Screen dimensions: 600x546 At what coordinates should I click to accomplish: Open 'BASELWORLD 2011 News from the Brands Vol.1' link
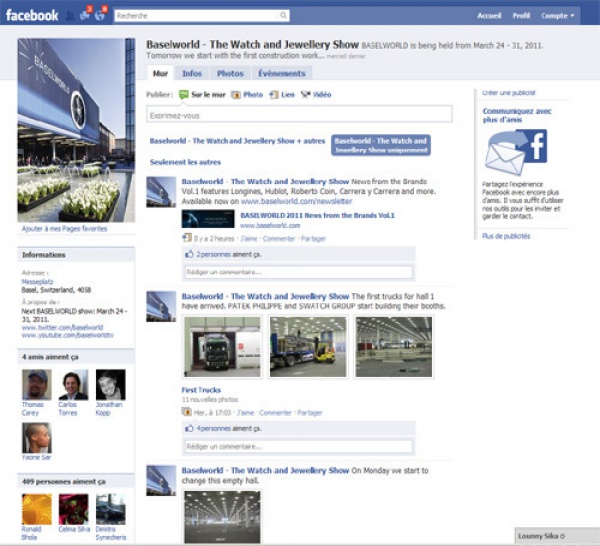coord(317,215)
